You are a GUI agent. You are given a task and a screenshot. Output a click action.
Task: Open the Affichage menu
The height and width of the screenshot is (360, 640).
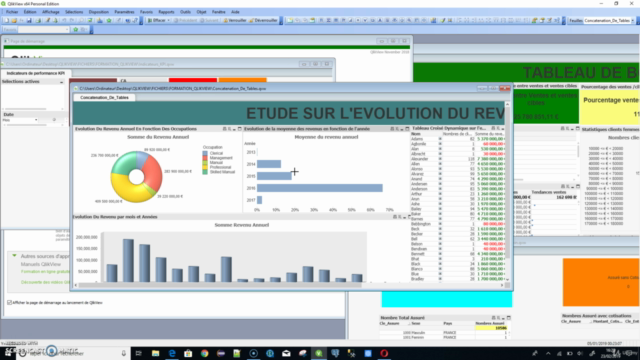pos(51,12)
